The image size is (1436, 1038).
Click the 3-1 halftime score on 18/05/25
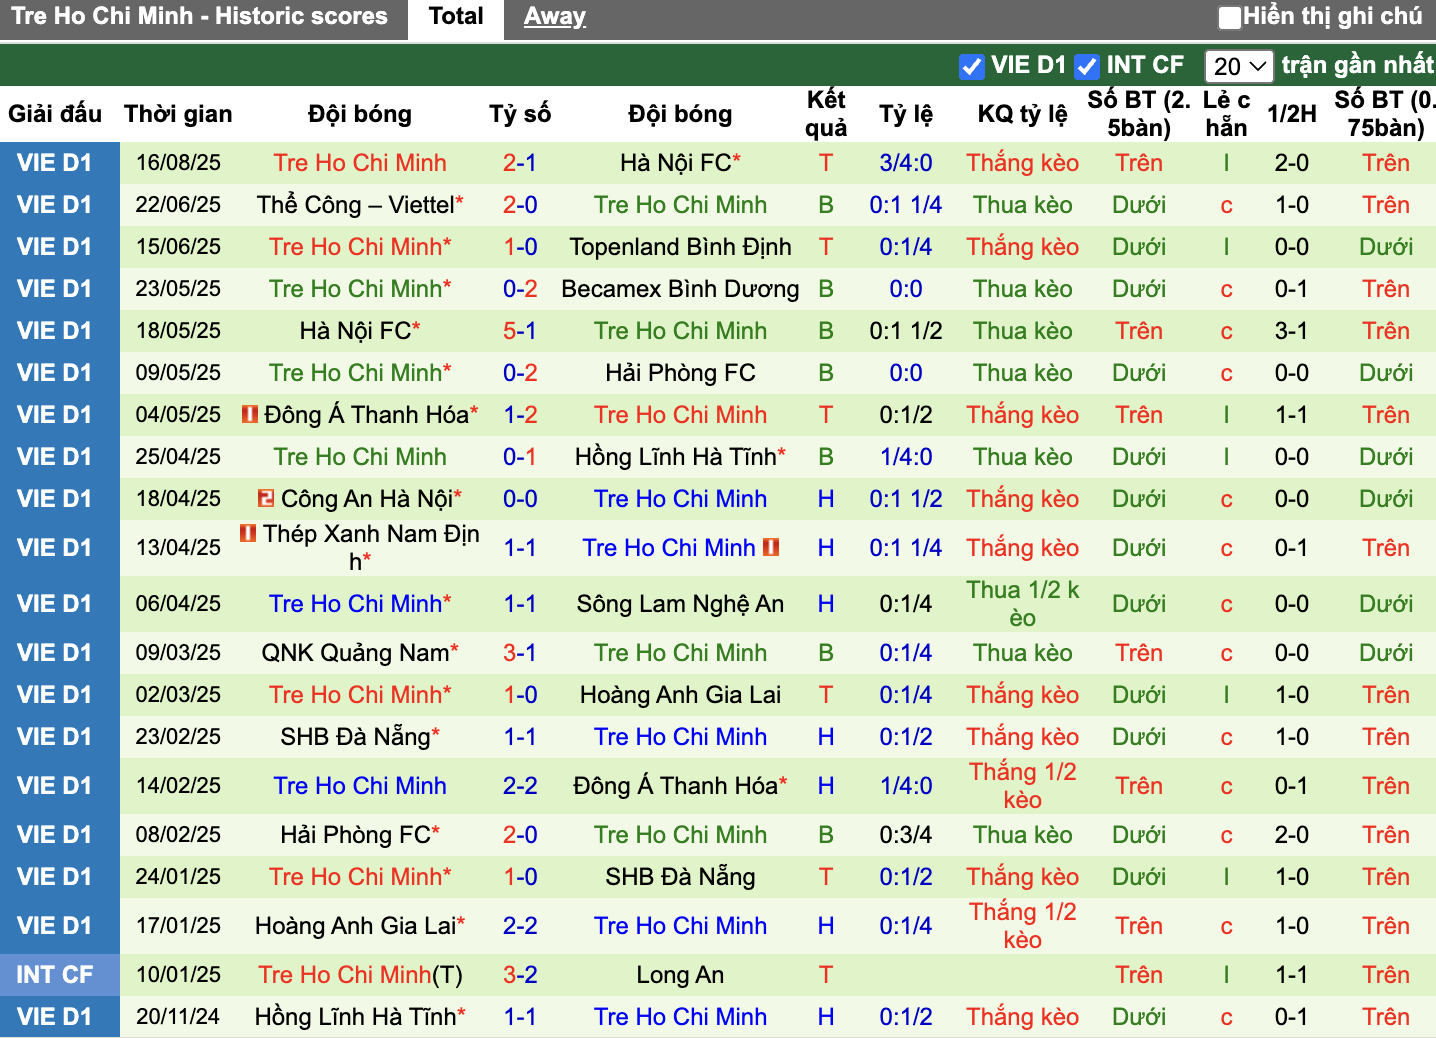(x=1292, y=331)
